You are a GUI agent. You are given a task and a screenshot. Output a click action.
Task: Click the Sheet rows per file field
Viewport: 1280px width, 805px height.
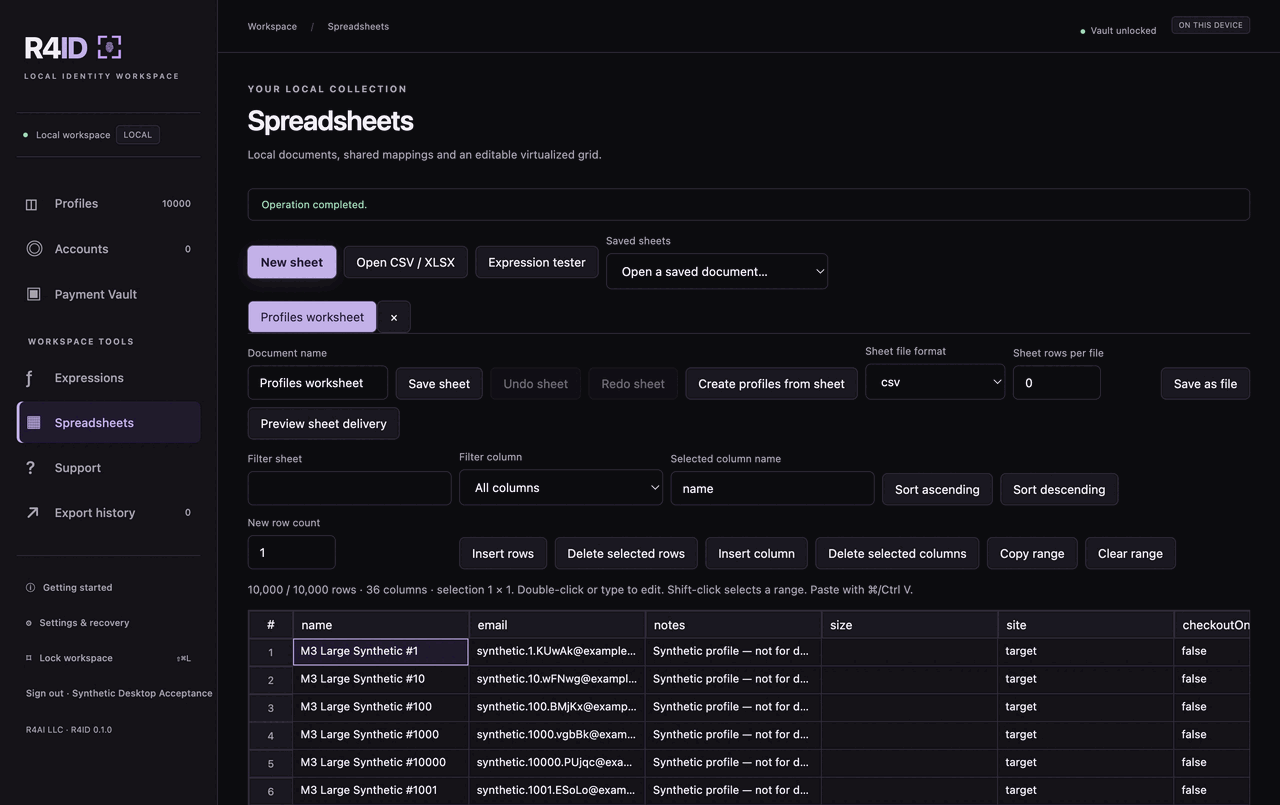pos(1057,383)
